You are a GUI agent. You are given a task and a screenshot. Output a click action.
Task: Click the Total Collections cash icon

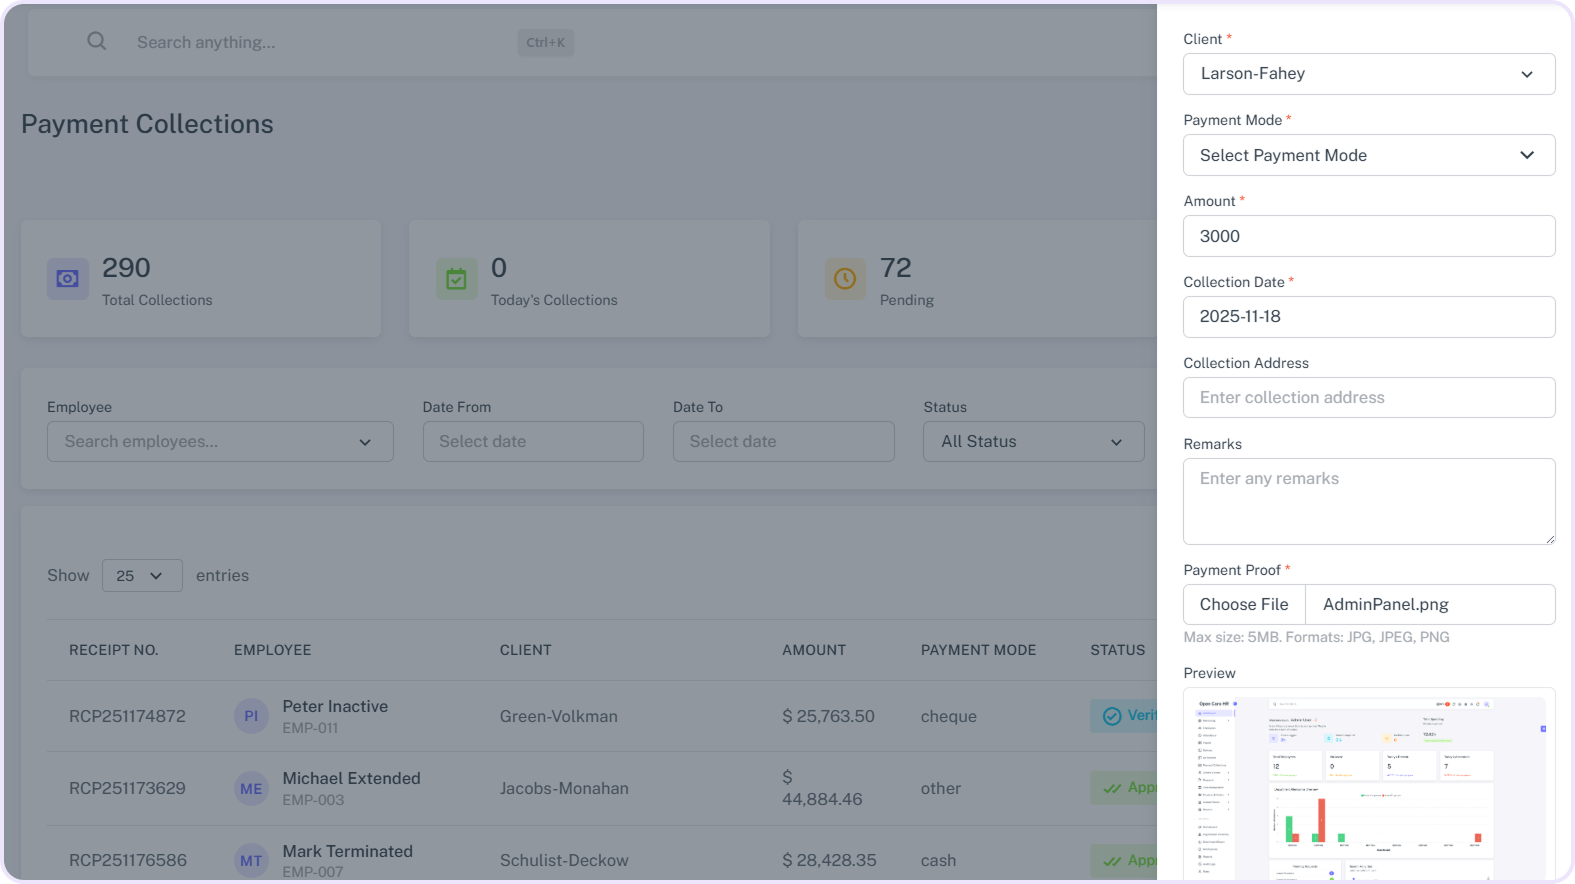(68, 279)
